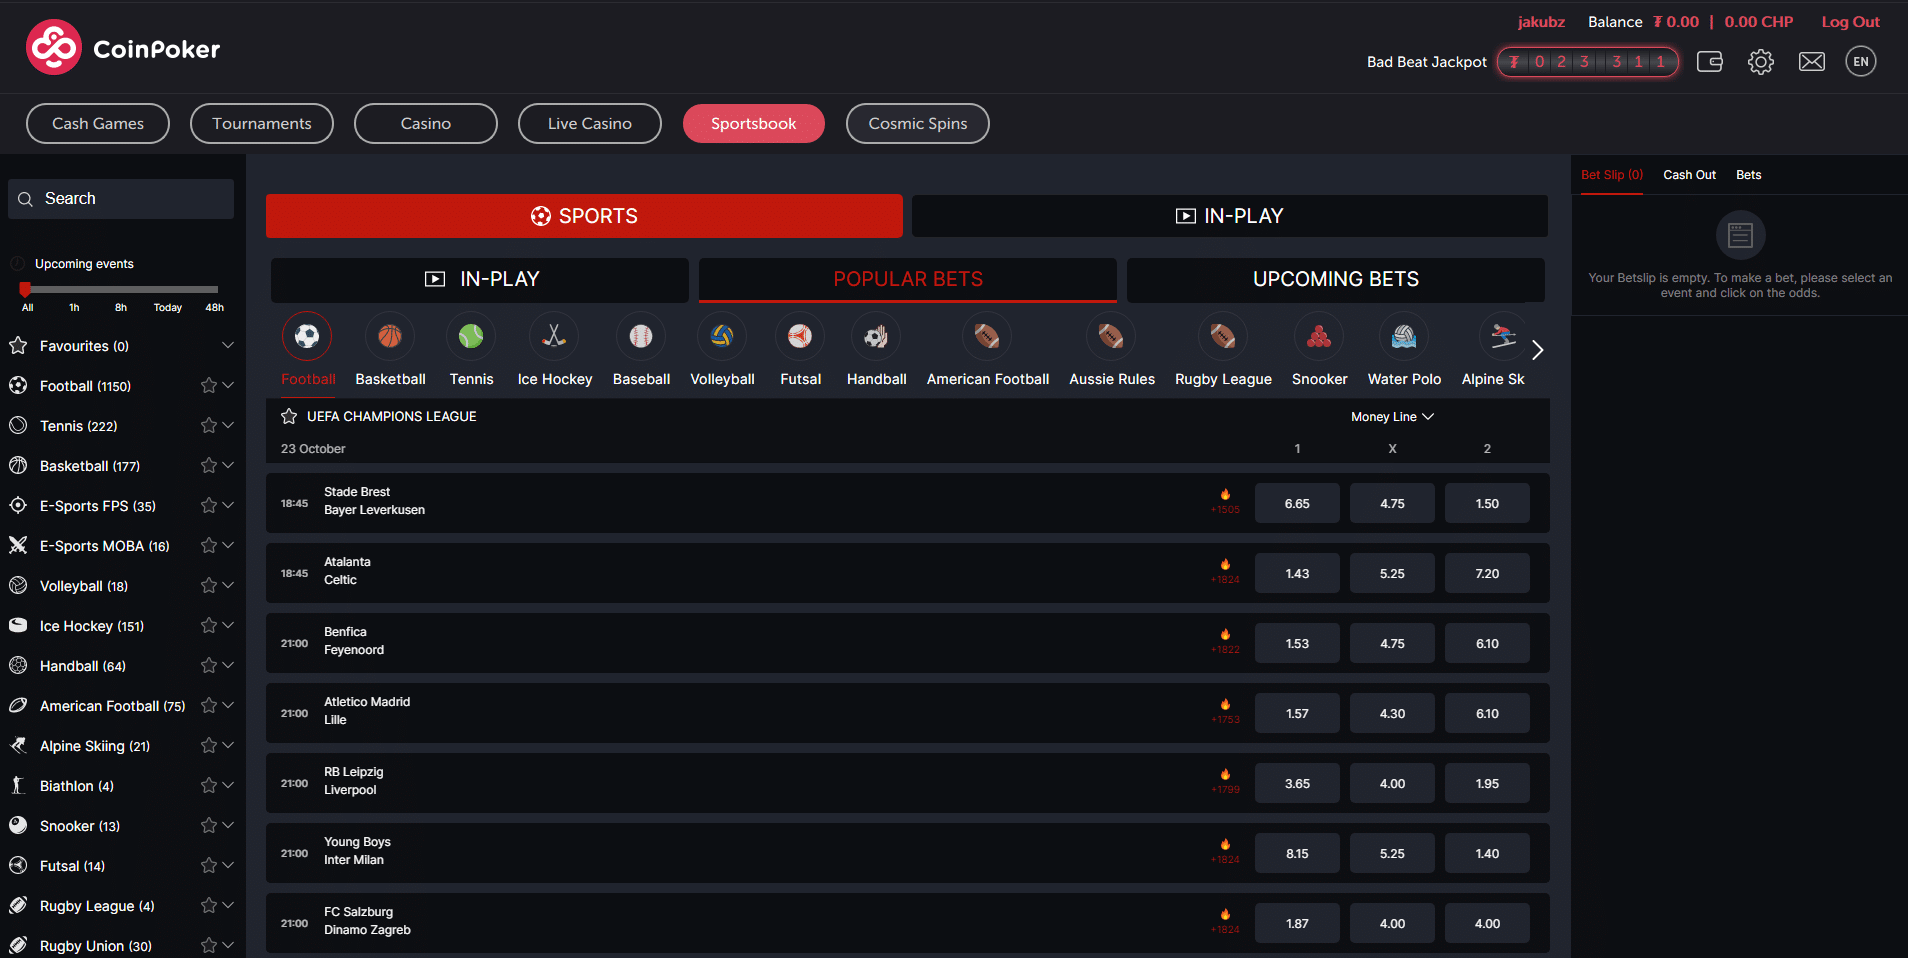Focus the Search input field
This screenshot has height=958, width=1908.
pos(121,199)
